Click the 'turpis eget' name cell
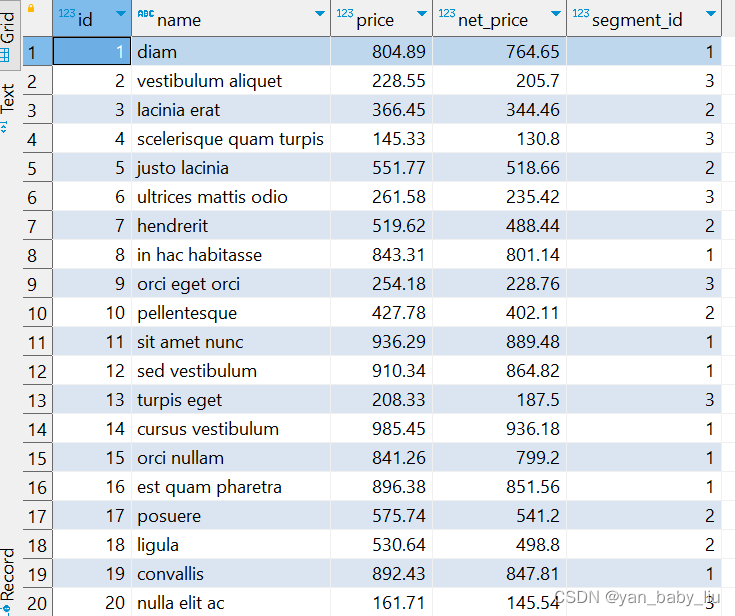 [x=231, y=400]
